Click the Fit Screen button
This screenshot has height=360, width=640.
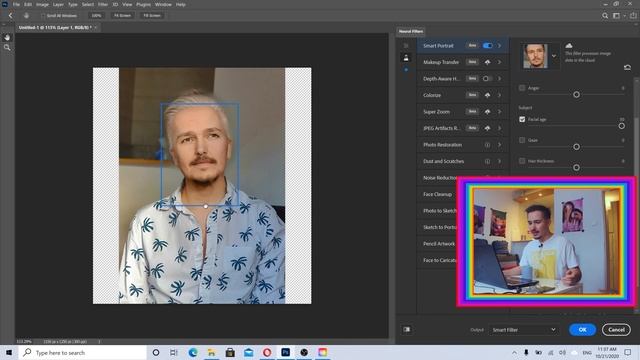point(122,16)
